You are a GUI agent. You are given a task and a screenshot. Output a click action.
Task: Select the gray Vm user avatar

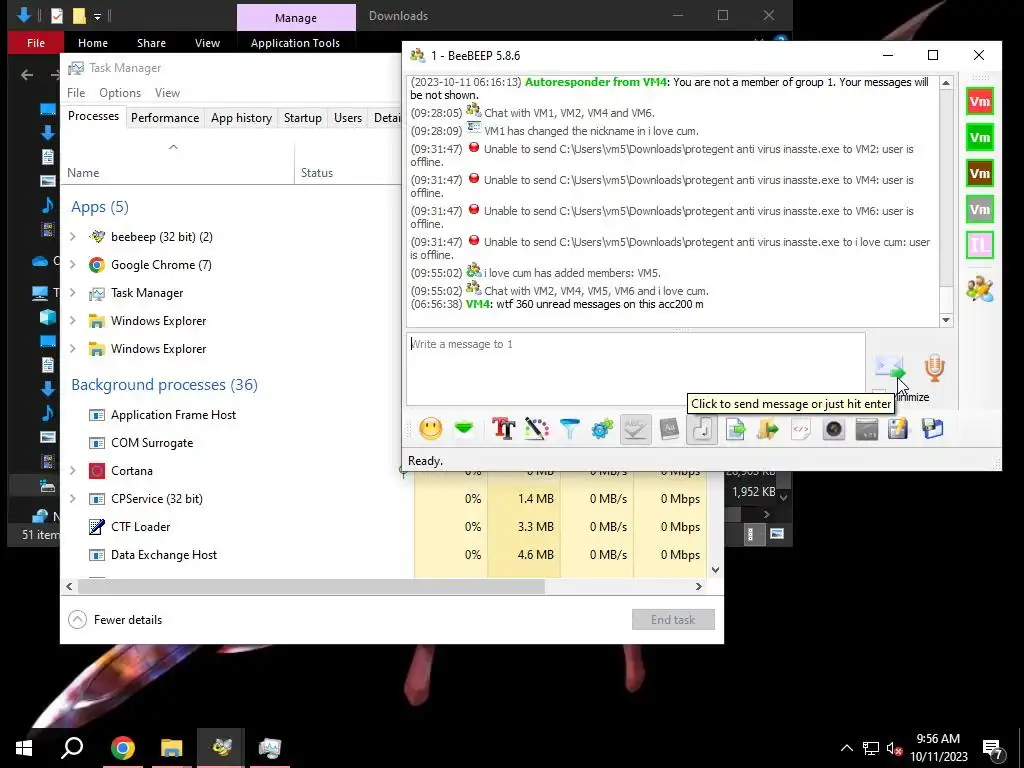click(980, 210)
